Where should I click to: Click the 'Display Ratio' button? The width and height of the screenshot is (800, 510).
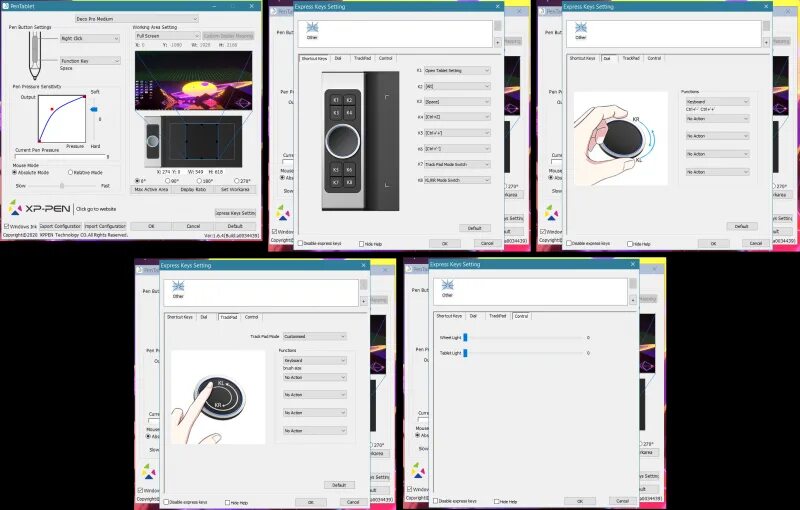point(193,189)
